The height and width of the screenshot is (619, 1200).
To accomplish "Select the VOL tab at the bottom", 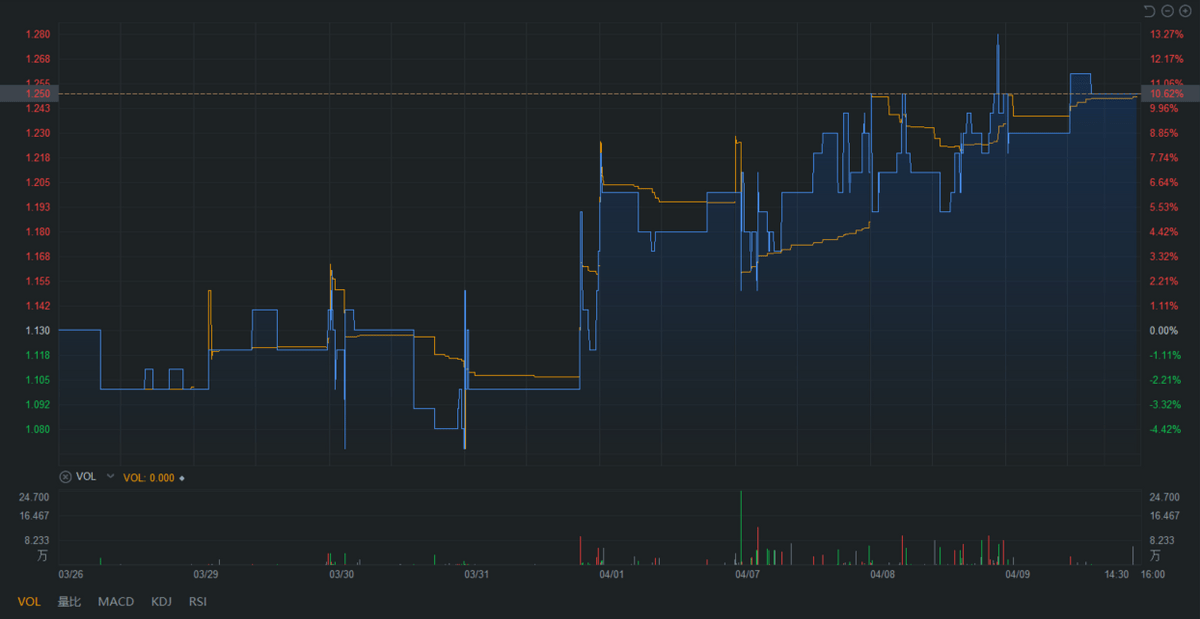I will 29,601.
